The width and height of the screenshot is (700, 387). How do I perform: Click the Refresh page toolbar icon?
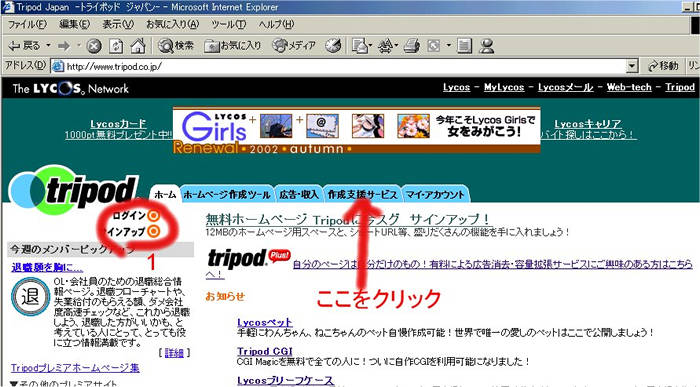(x=116, y=46)
